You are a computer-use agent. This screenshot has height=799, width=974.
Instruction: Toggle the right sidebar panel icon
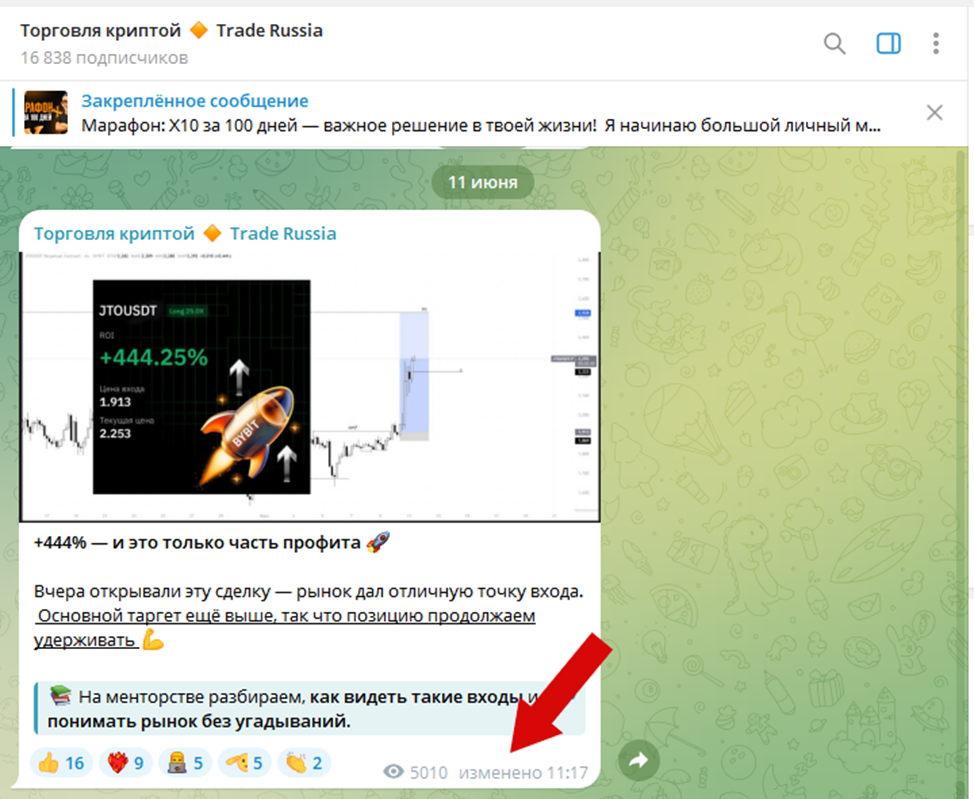pos(888,43)
